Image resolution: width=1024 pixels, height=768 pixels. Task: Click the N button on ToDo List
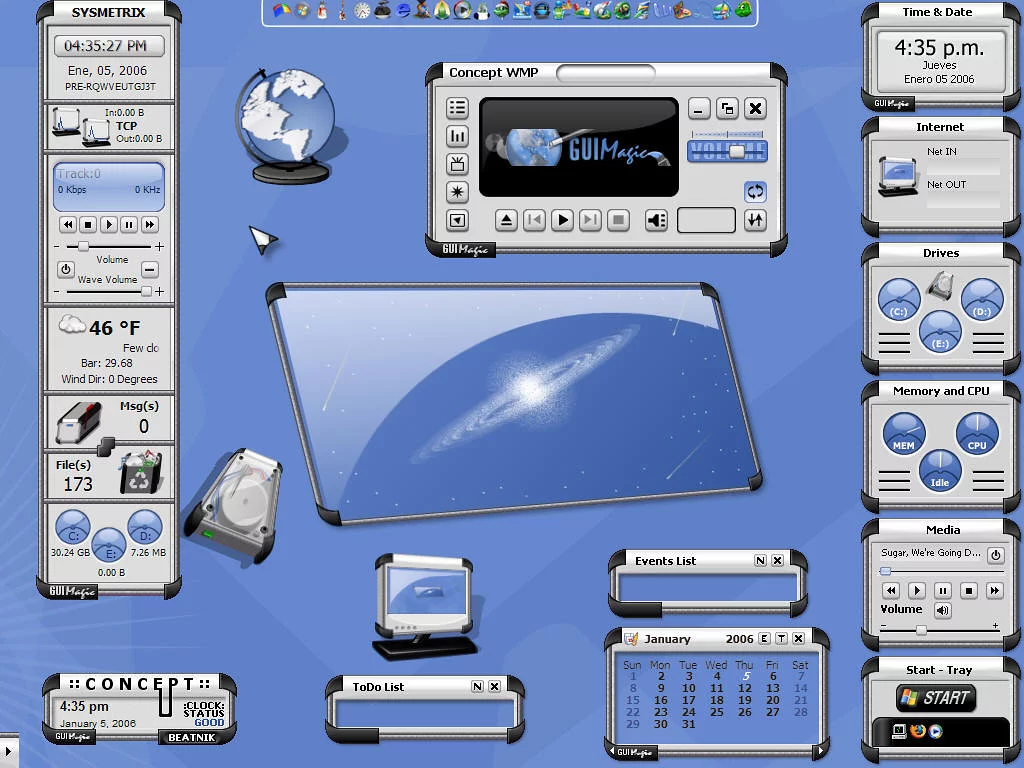coord(477,686)
